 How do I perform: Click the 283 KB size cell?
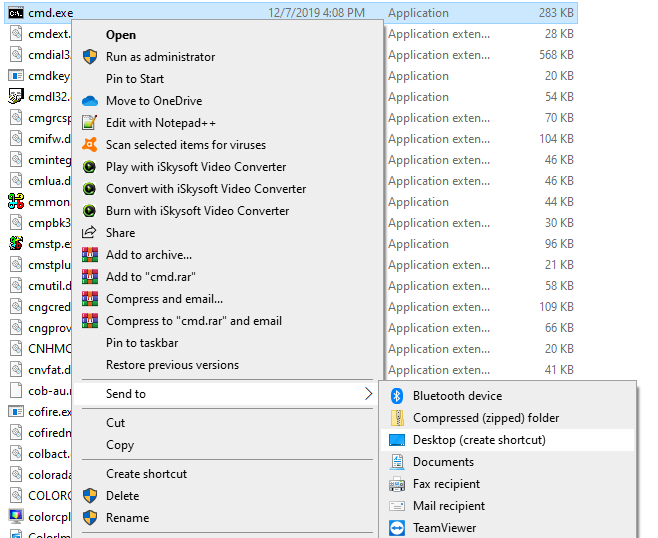coord(556,13)
